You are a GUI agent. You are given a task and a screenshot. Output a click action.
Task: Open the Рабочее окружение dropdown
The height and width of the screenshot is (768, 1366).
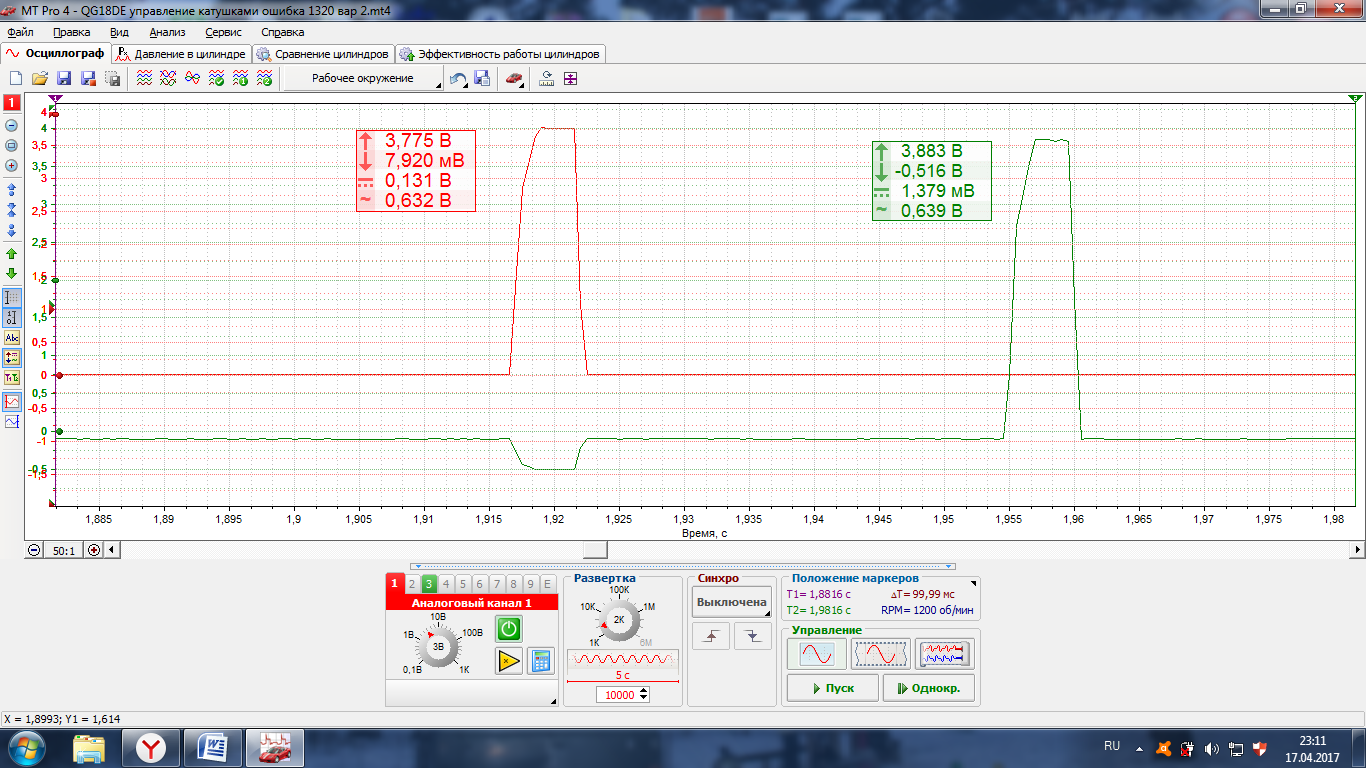pos(363,79)
